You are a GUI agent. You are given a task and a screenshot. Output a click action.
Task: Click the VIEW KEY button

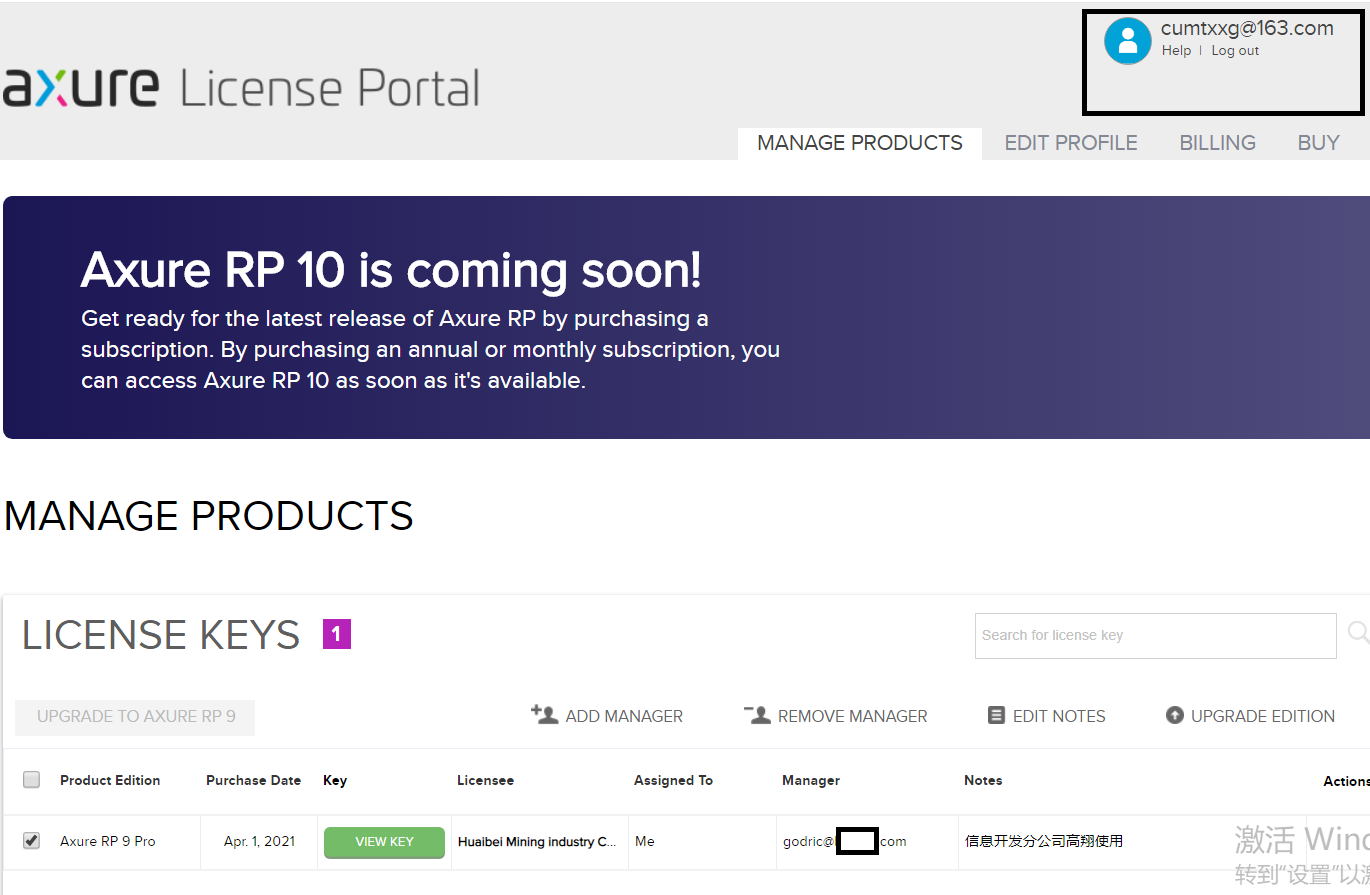(384, 843)
